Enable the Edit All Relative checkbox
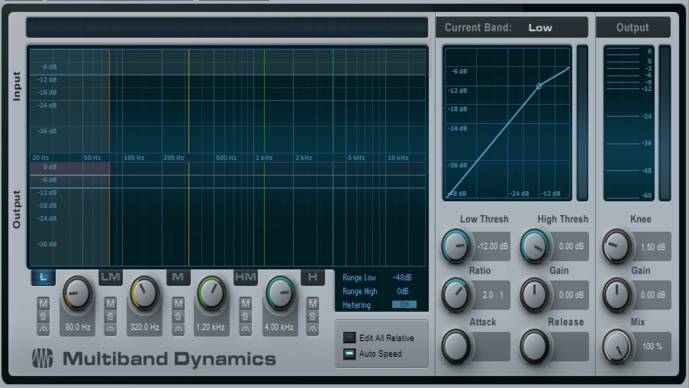689x388 pixels. click(x=349, y=337)
